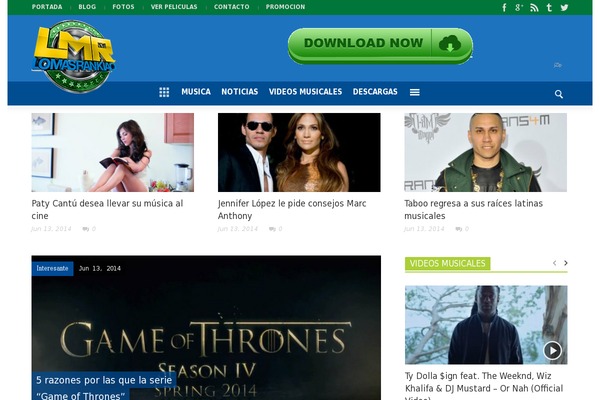Open the Twitter social icon
Screen dimensions: 600x400
pos(564,8)
